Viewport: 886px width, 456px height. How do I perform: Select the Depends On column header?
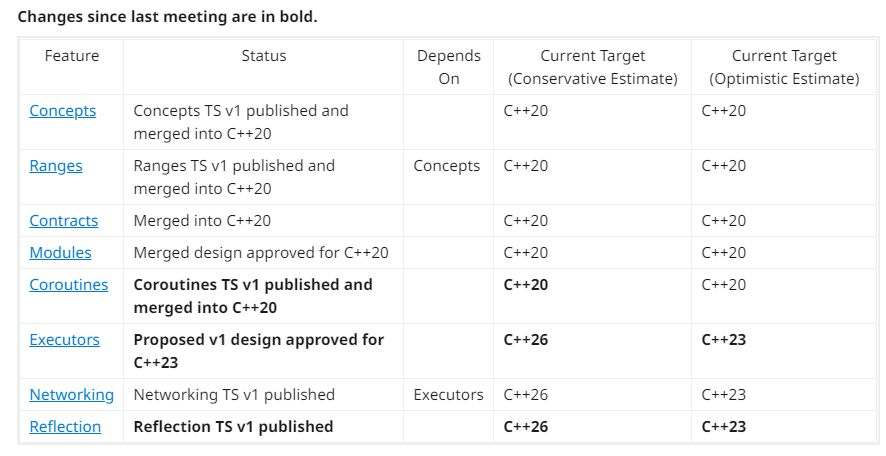(x=449, y=67)
